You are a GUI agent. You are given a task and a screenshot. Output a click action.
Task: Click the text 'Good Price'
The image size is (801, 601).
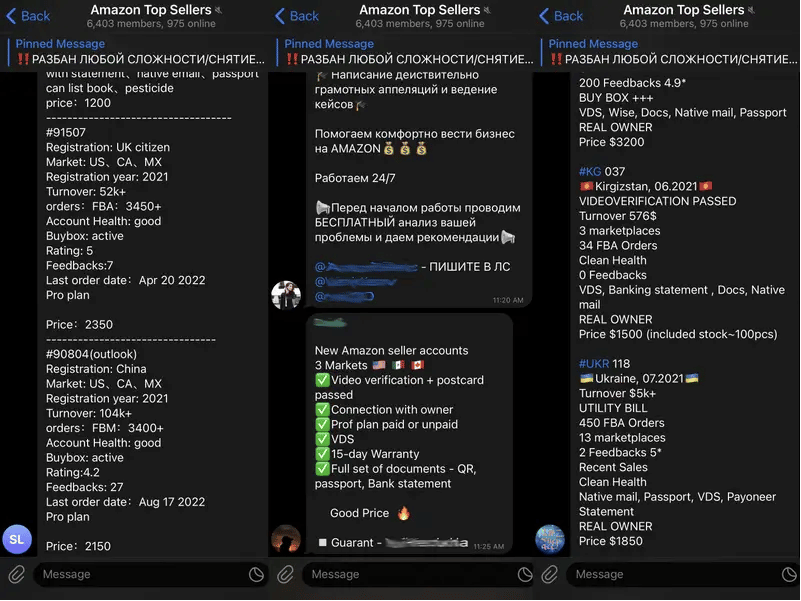359,513
